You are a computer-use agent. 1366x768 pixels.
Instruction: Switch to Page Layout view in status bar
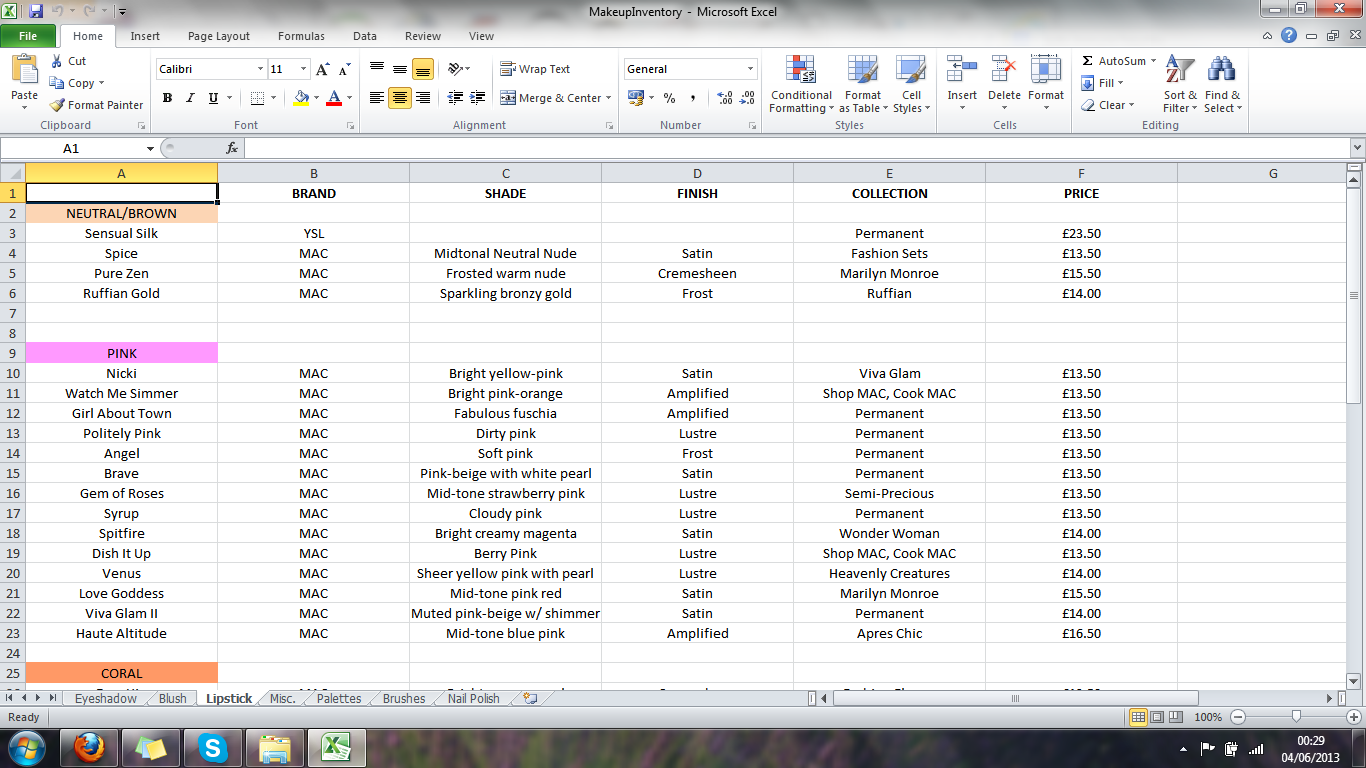(1157, 717)
